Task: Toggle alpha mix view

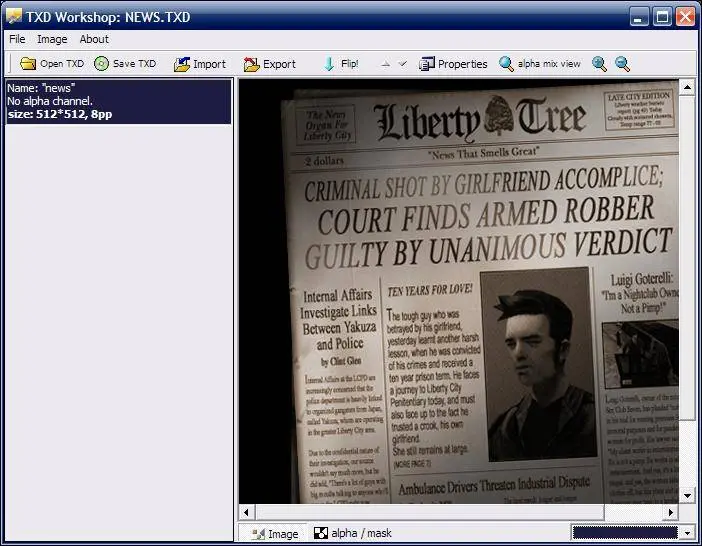Action: [539, 64]
